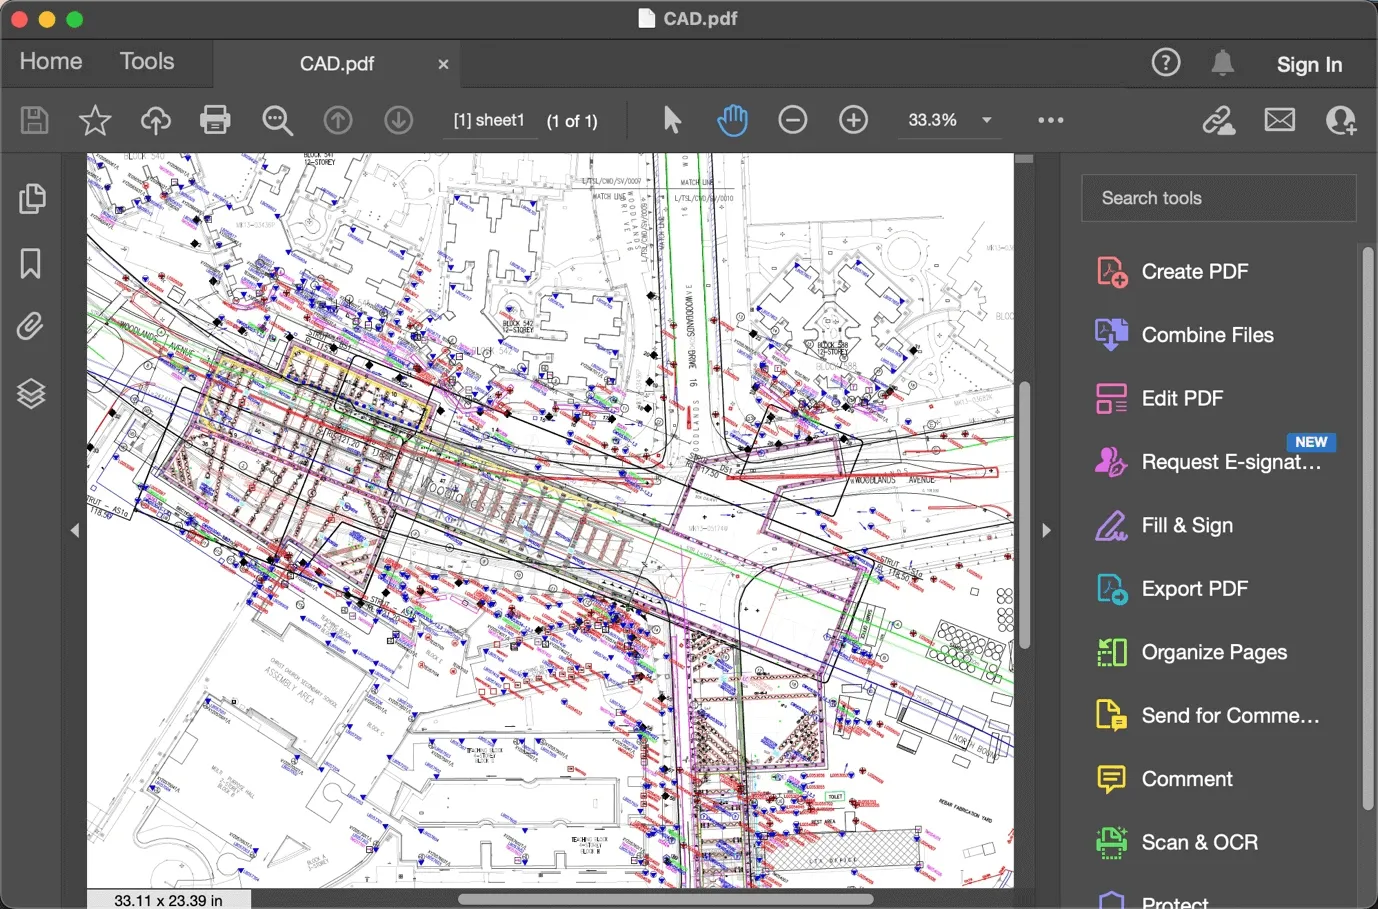This screenshot has height=909, width=1378.
Task: Click the Search tools field
Action: [x=1218, y=198]
